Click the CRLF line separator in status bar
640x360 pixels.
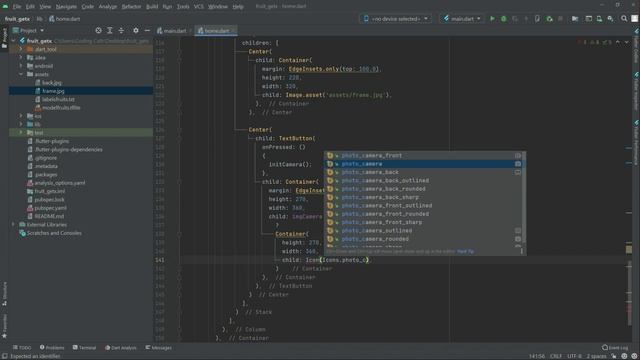pos(556,356)
